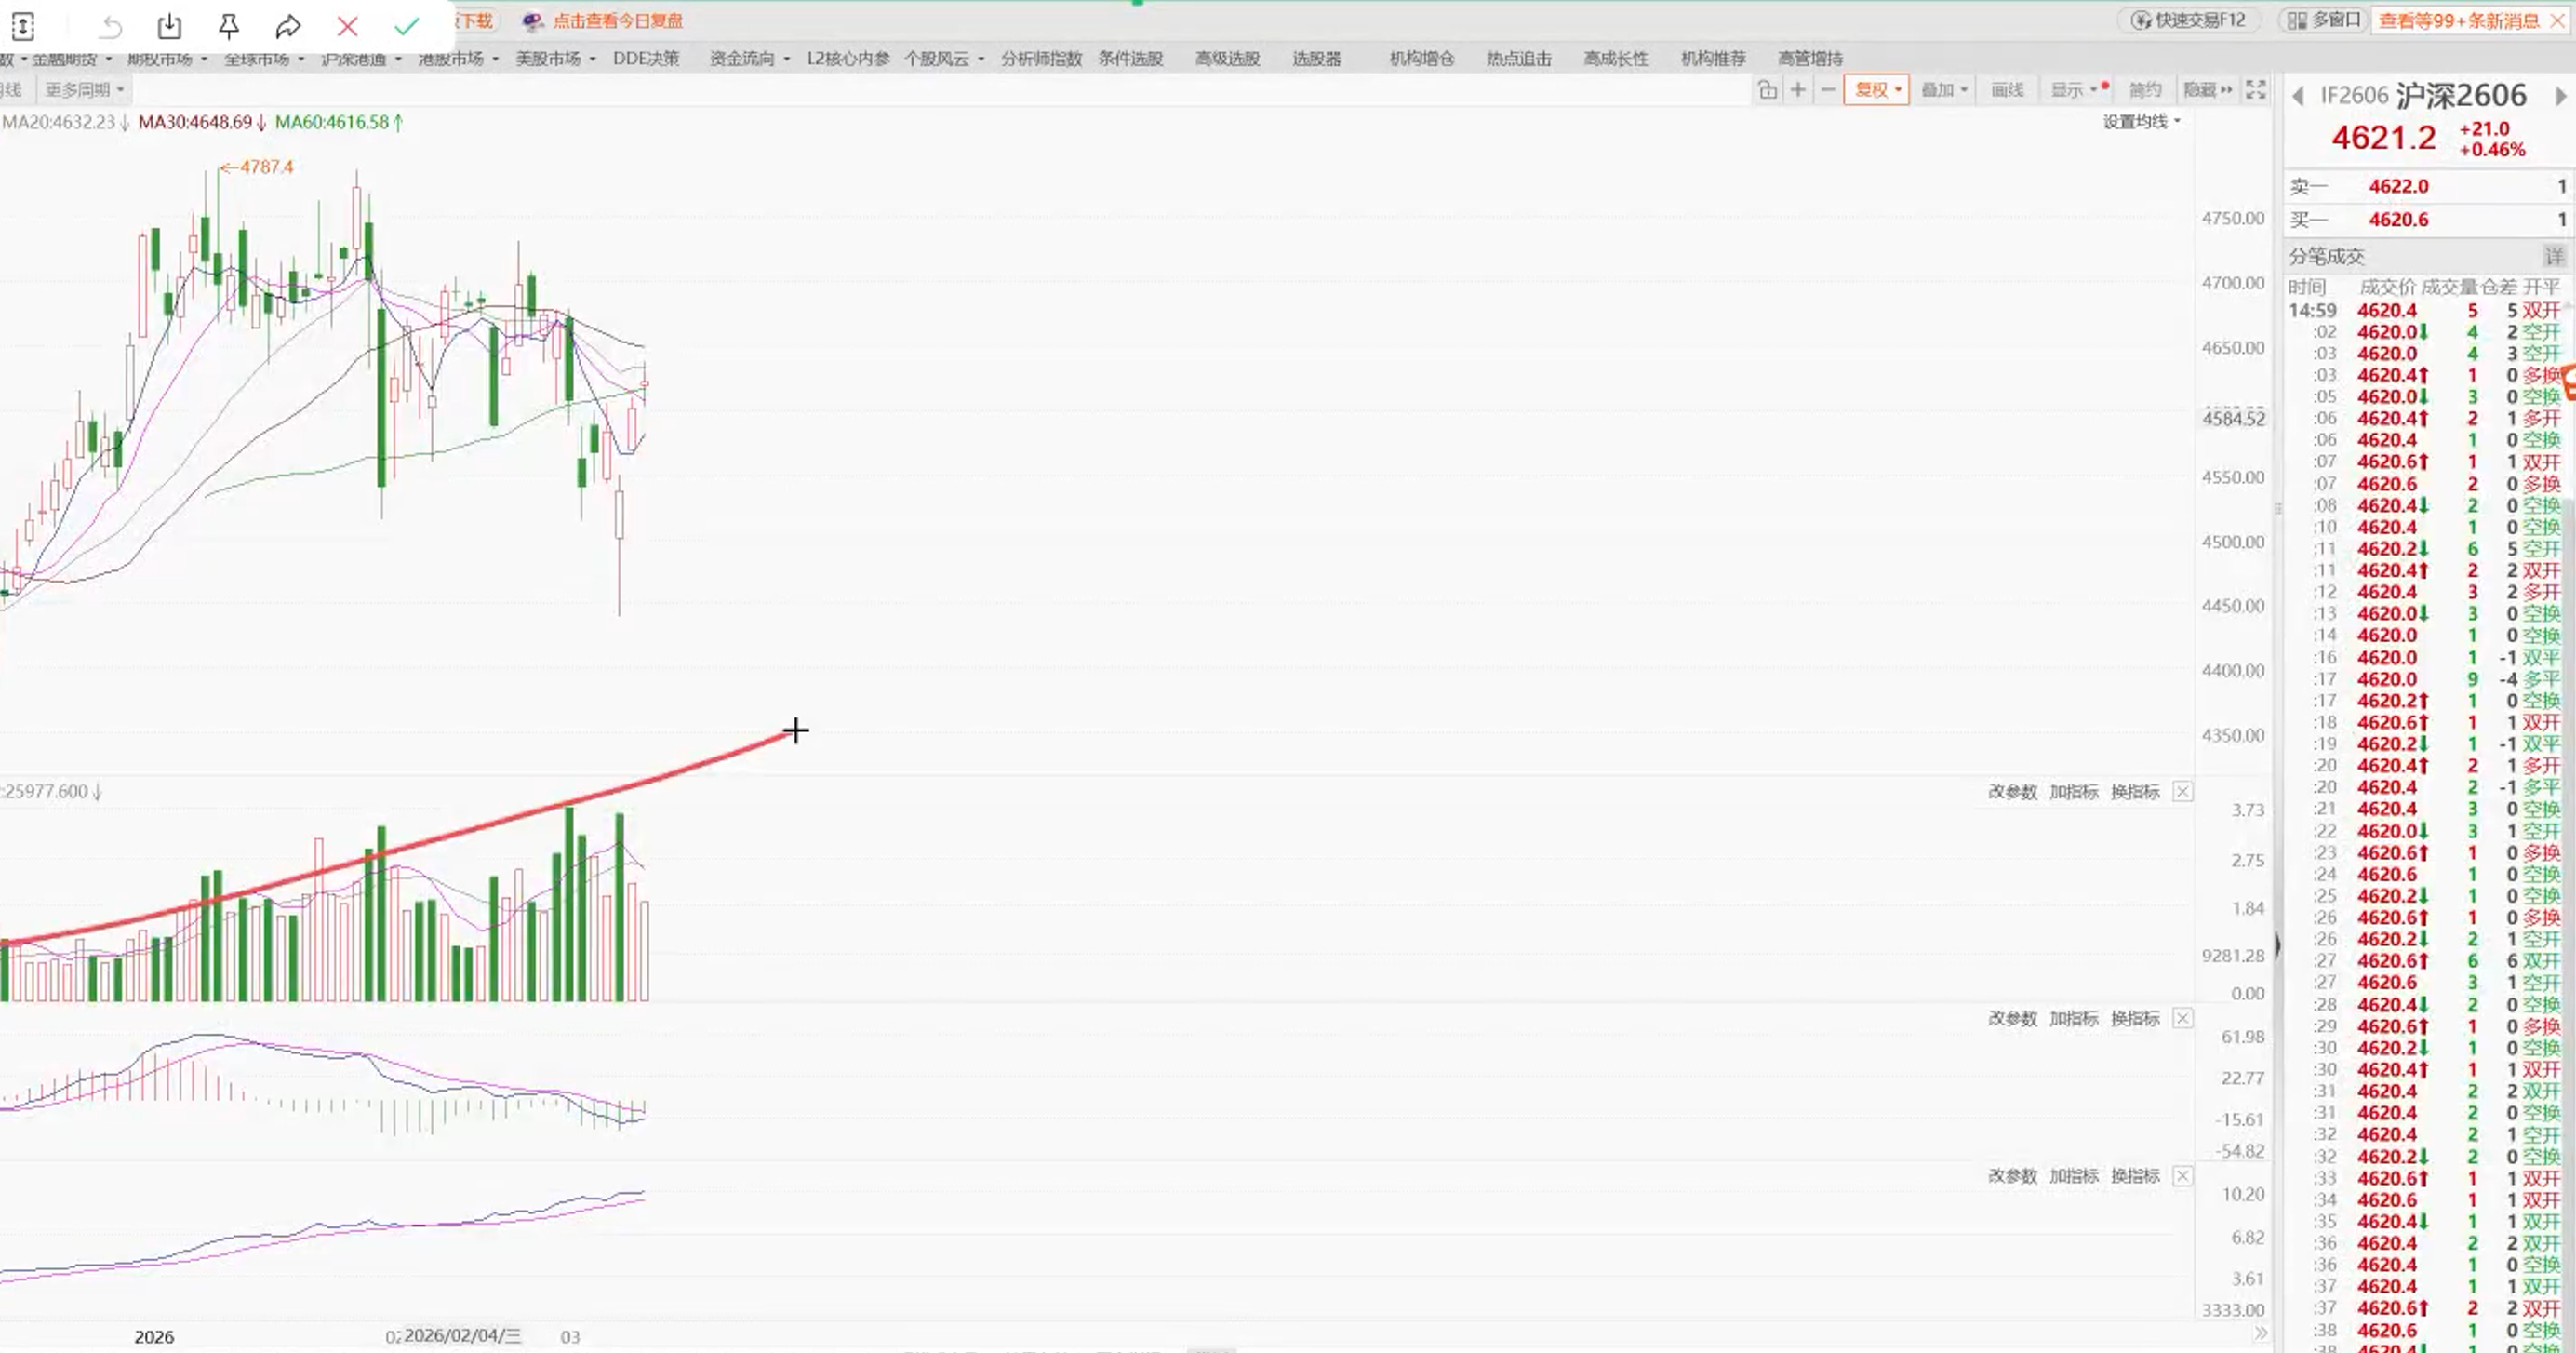Click the chart lock icon

1767,90
